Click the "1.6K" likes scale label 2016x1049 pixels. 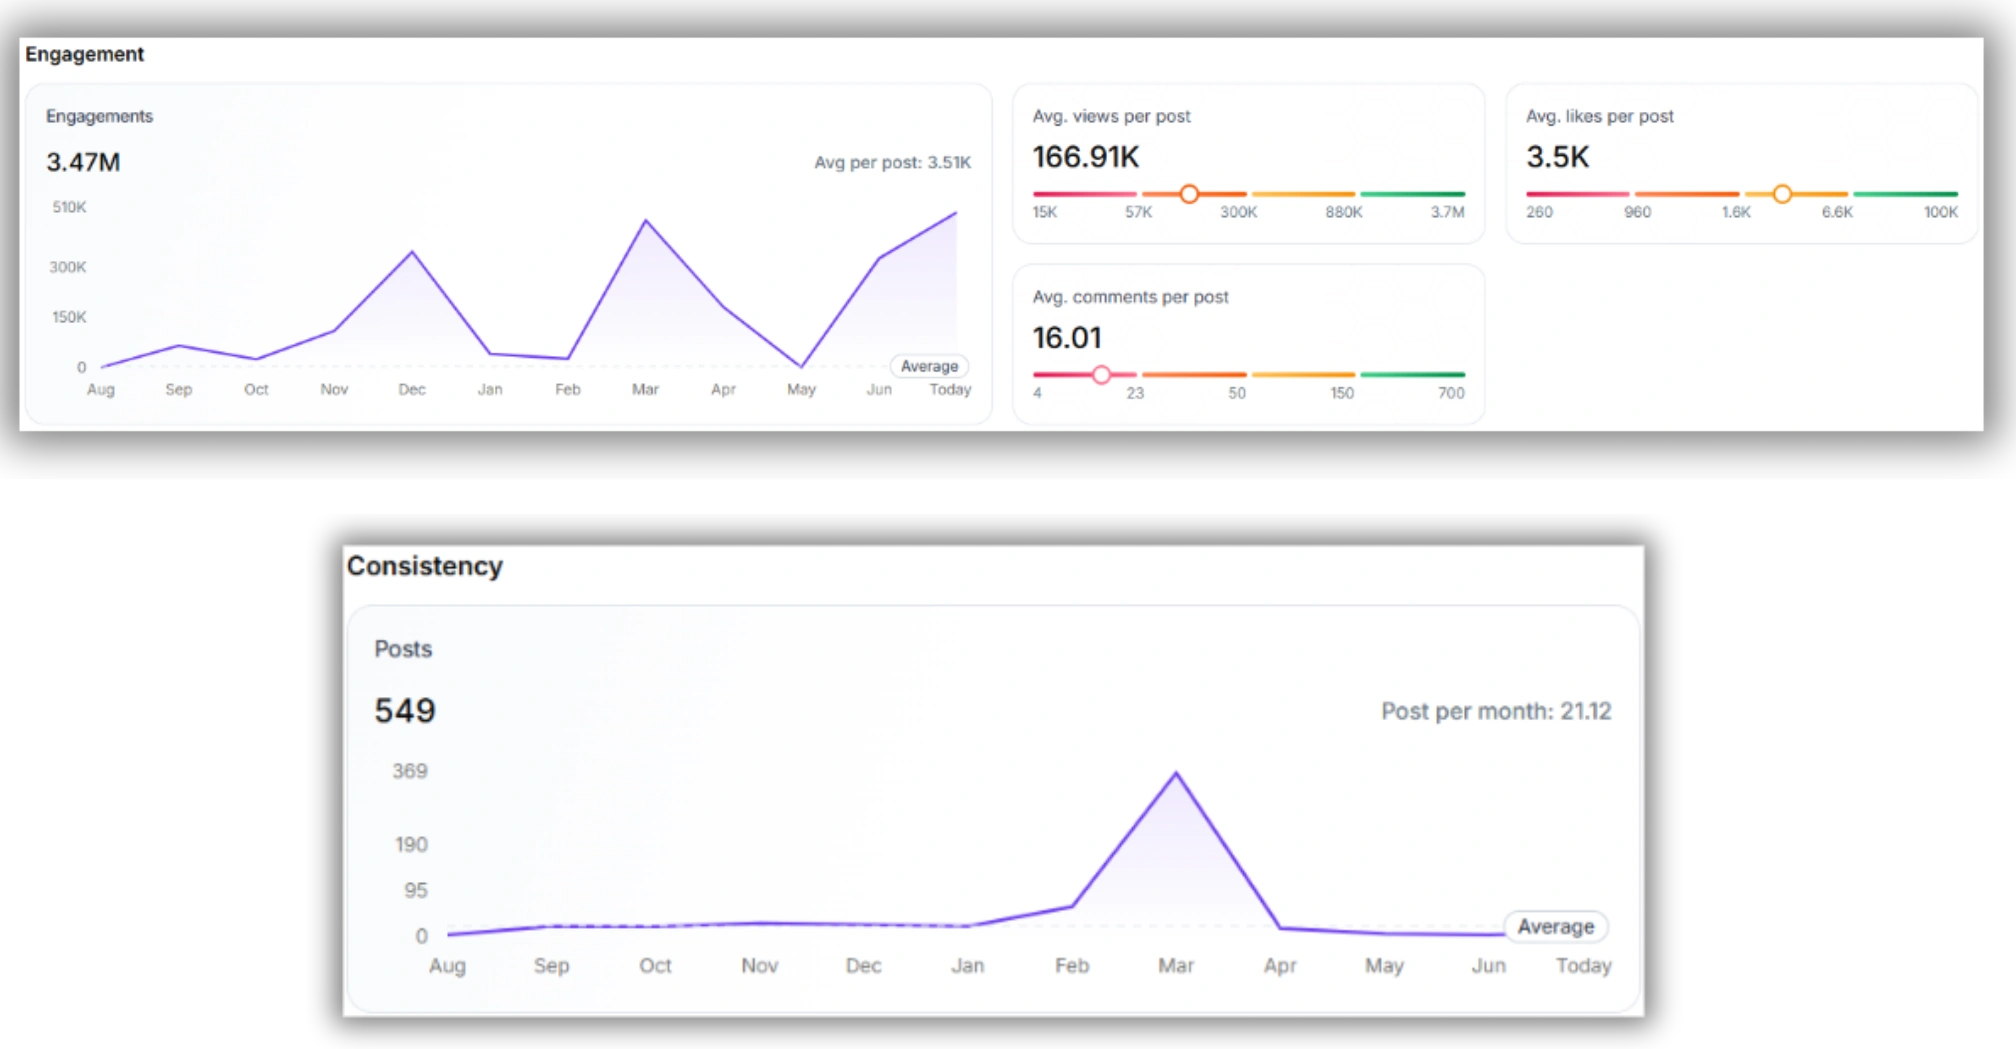pyautogui.click(x=1736, y=212)
